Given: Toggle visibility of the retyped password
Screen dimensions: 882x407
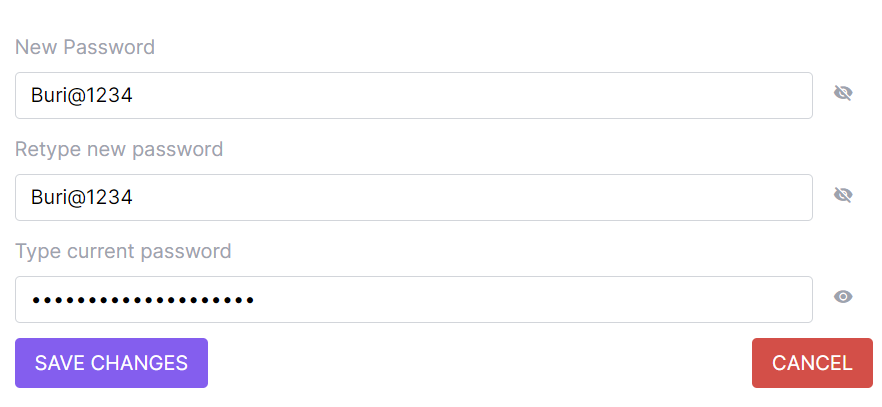Looking at the screenshot, I should (843, 196).
